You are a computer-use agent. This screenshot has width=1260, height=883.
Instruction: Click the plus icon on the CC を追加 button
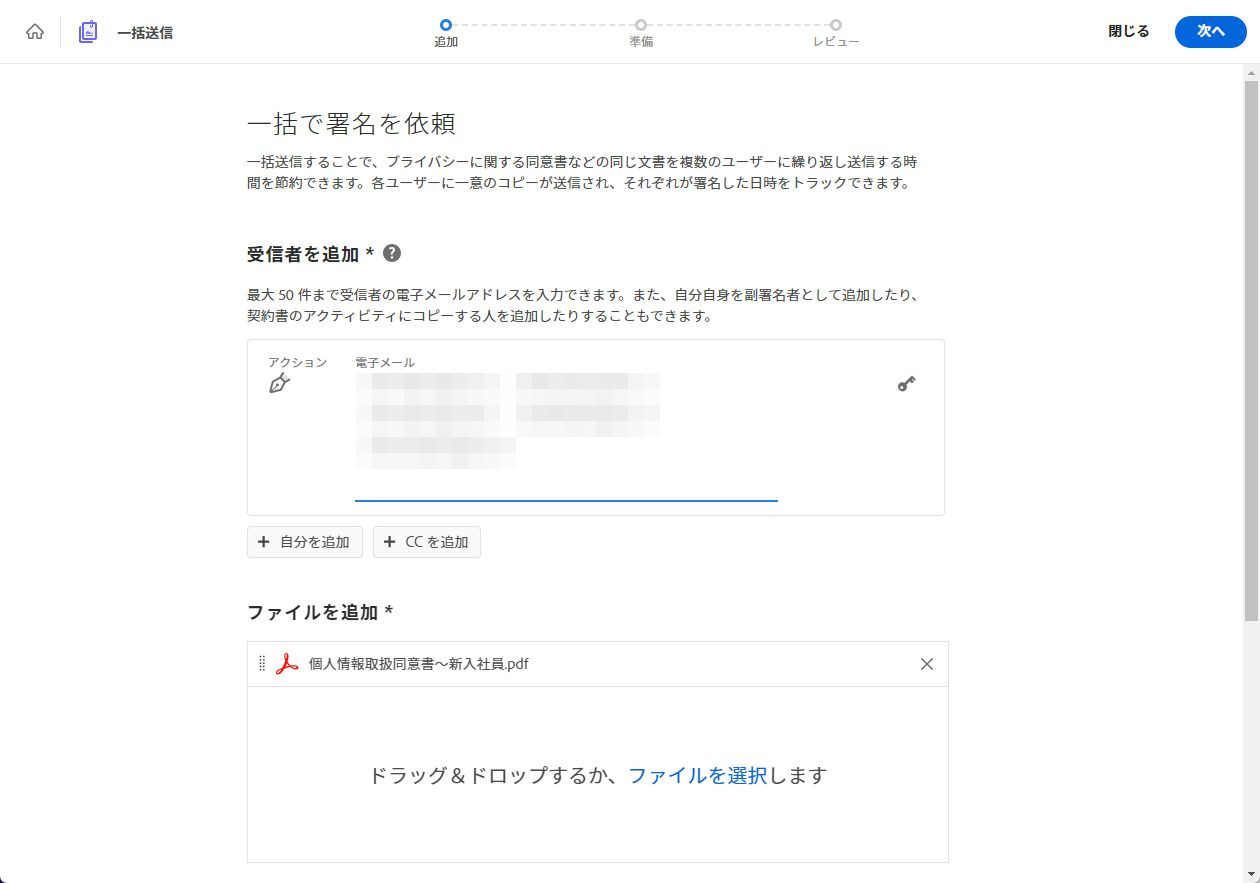pos(388,542)
